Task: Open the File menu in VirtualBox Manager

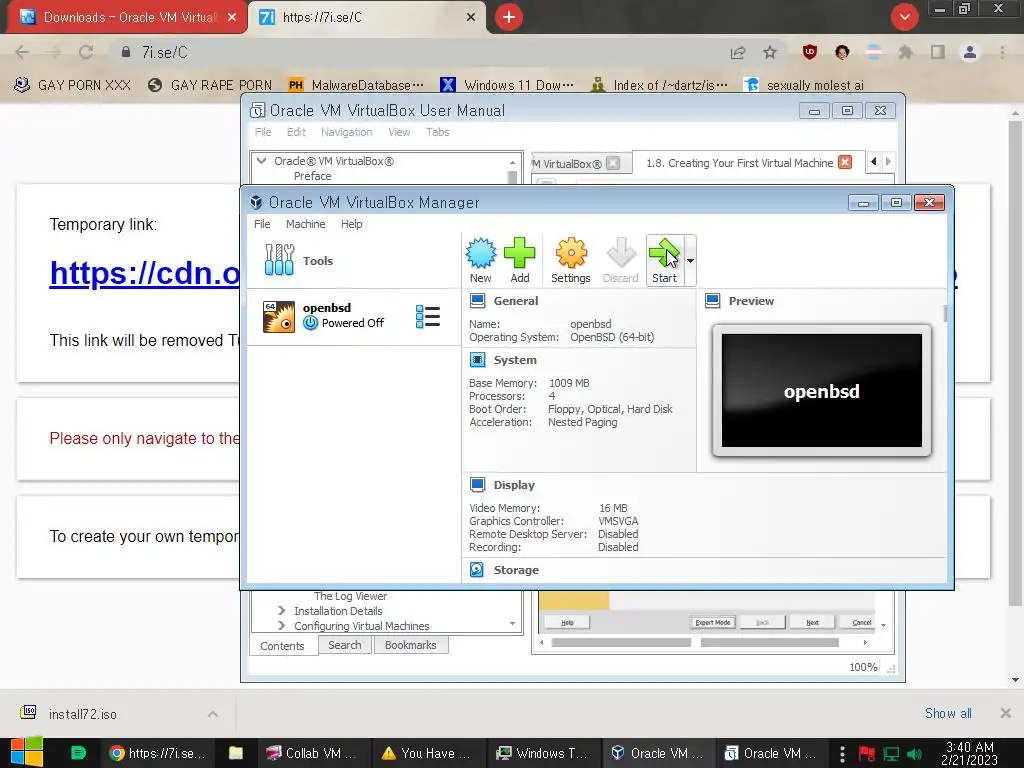Action: point(262,224)
